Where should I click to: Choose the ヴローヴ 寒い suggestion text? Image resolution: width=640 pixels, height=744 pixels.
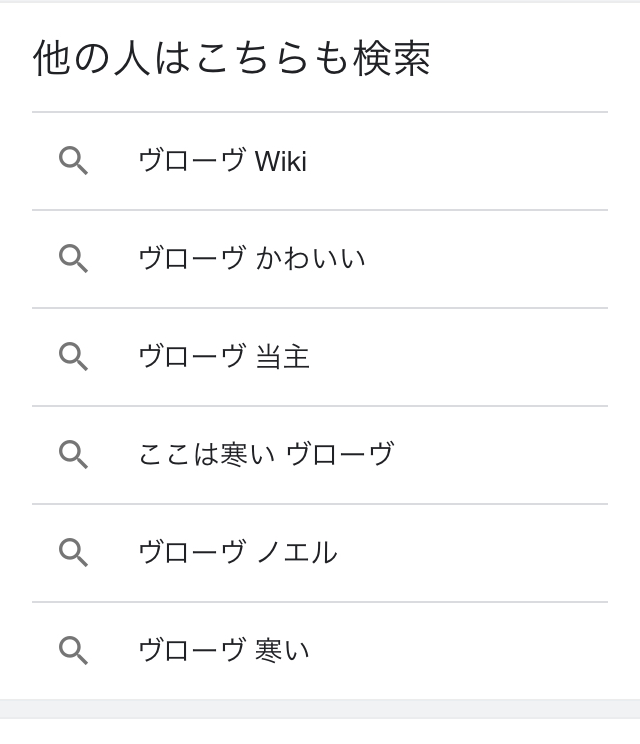[x=223, y=651]
